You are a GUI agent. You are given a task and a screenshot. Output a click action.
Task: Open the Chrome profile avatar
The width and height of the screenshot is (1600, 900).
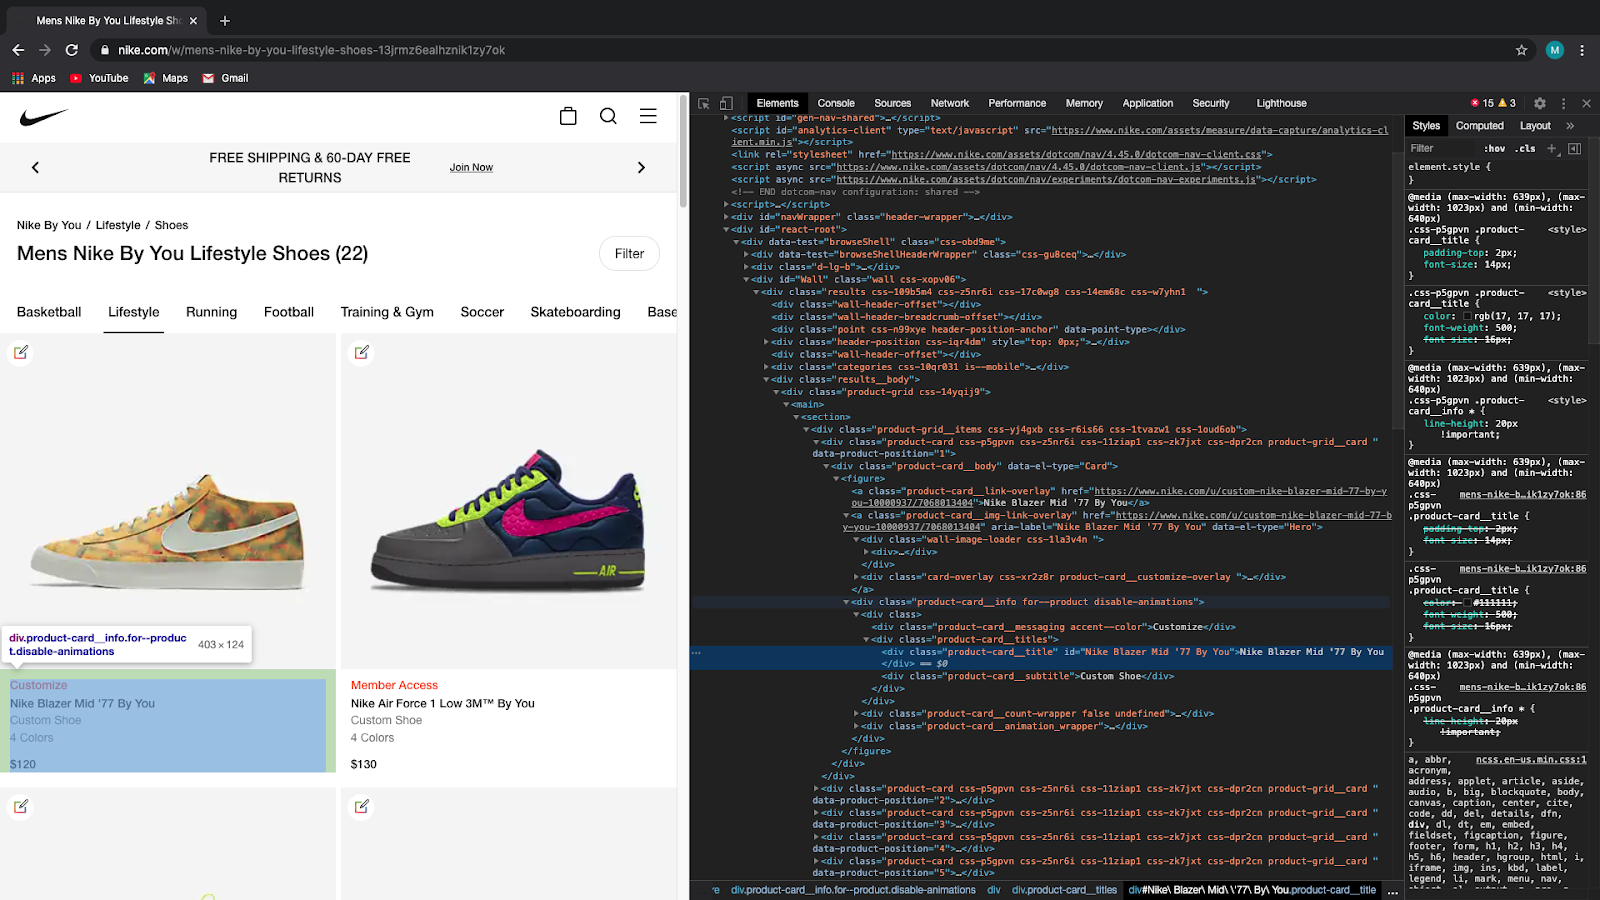tap(1554, 50)
